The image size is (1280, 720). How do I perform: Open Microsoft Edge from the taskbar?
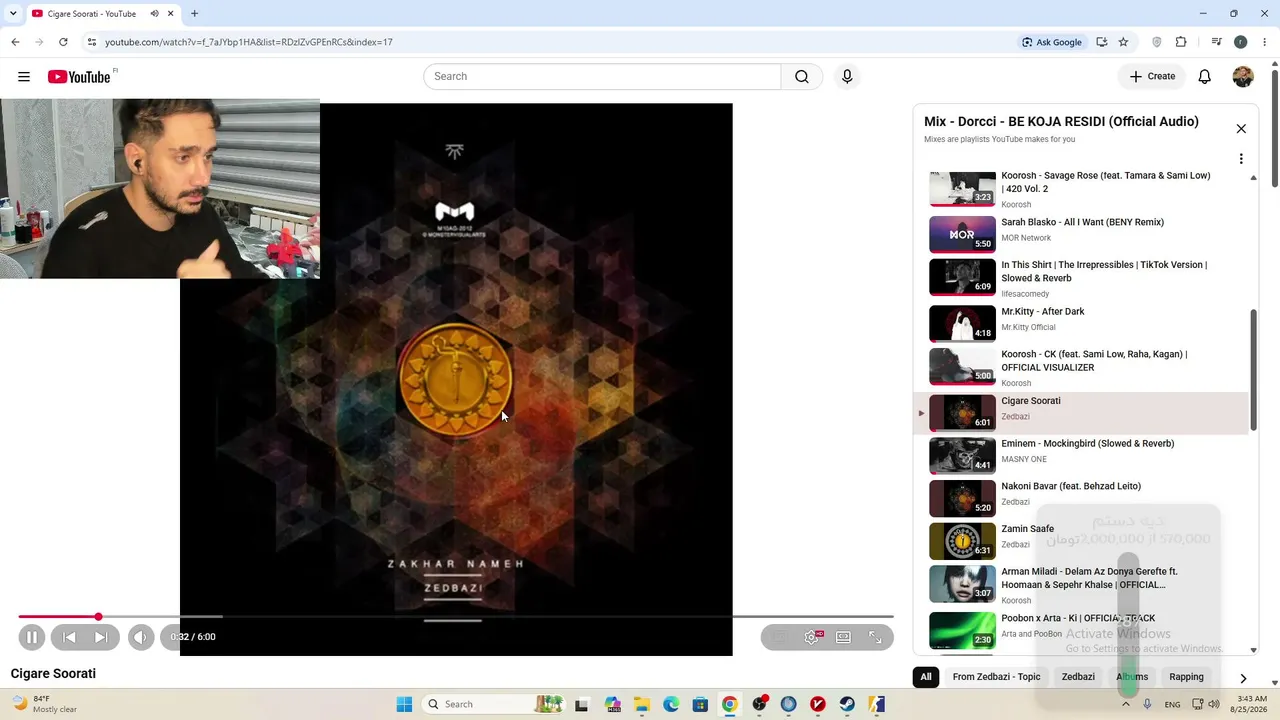pos(671,704)
